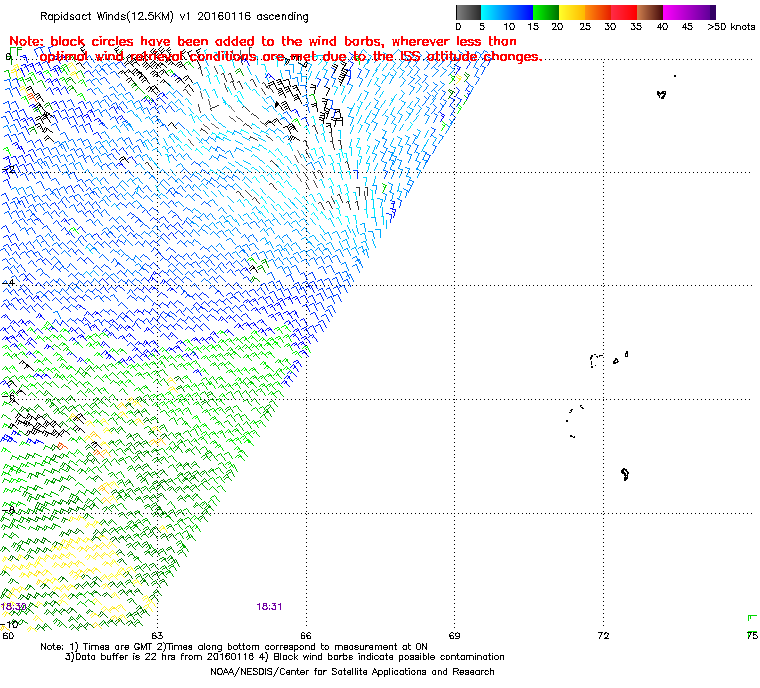Click the '-4' latitude axis label
Screen dimensions: 760x688
click(x=9, y=283)
